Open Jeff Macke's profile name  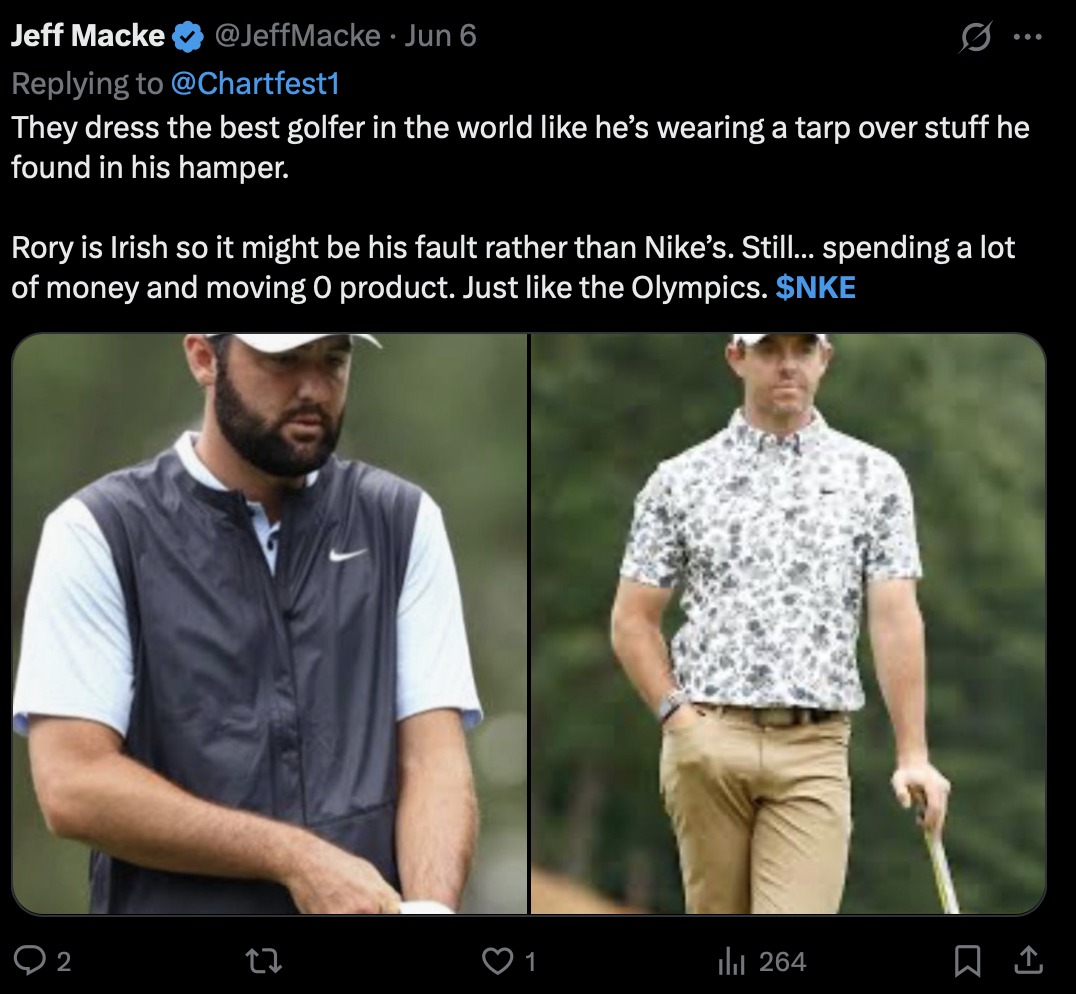point(87,37)
